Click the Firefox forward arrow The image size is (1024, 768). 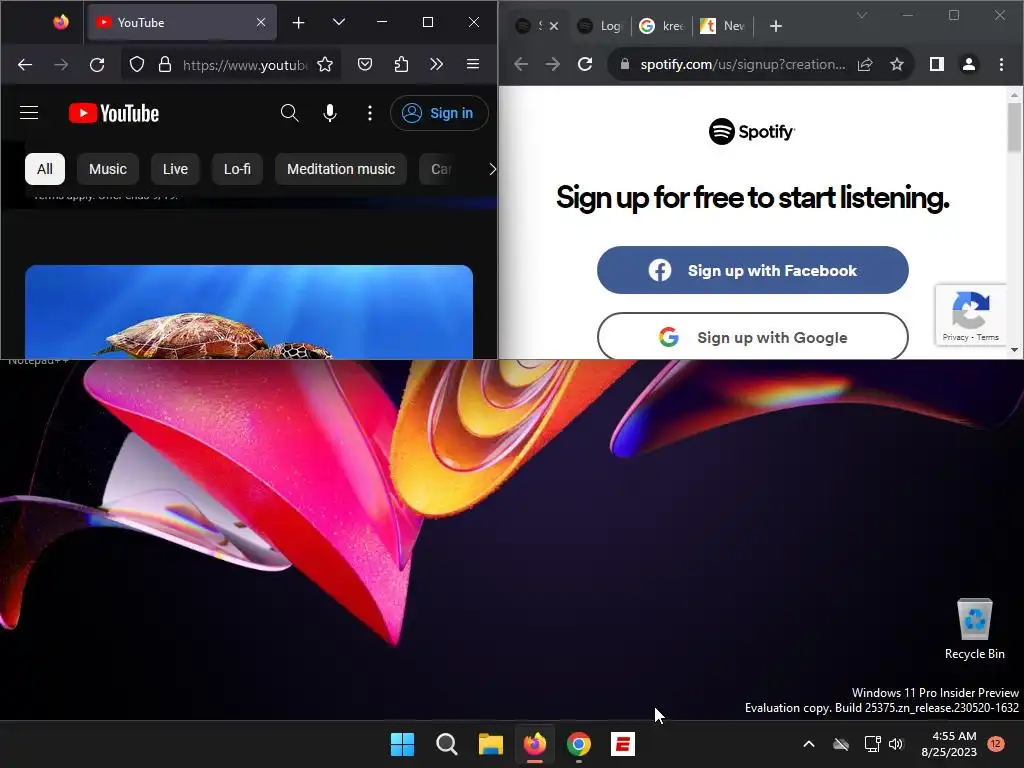(x=61, y=65)
